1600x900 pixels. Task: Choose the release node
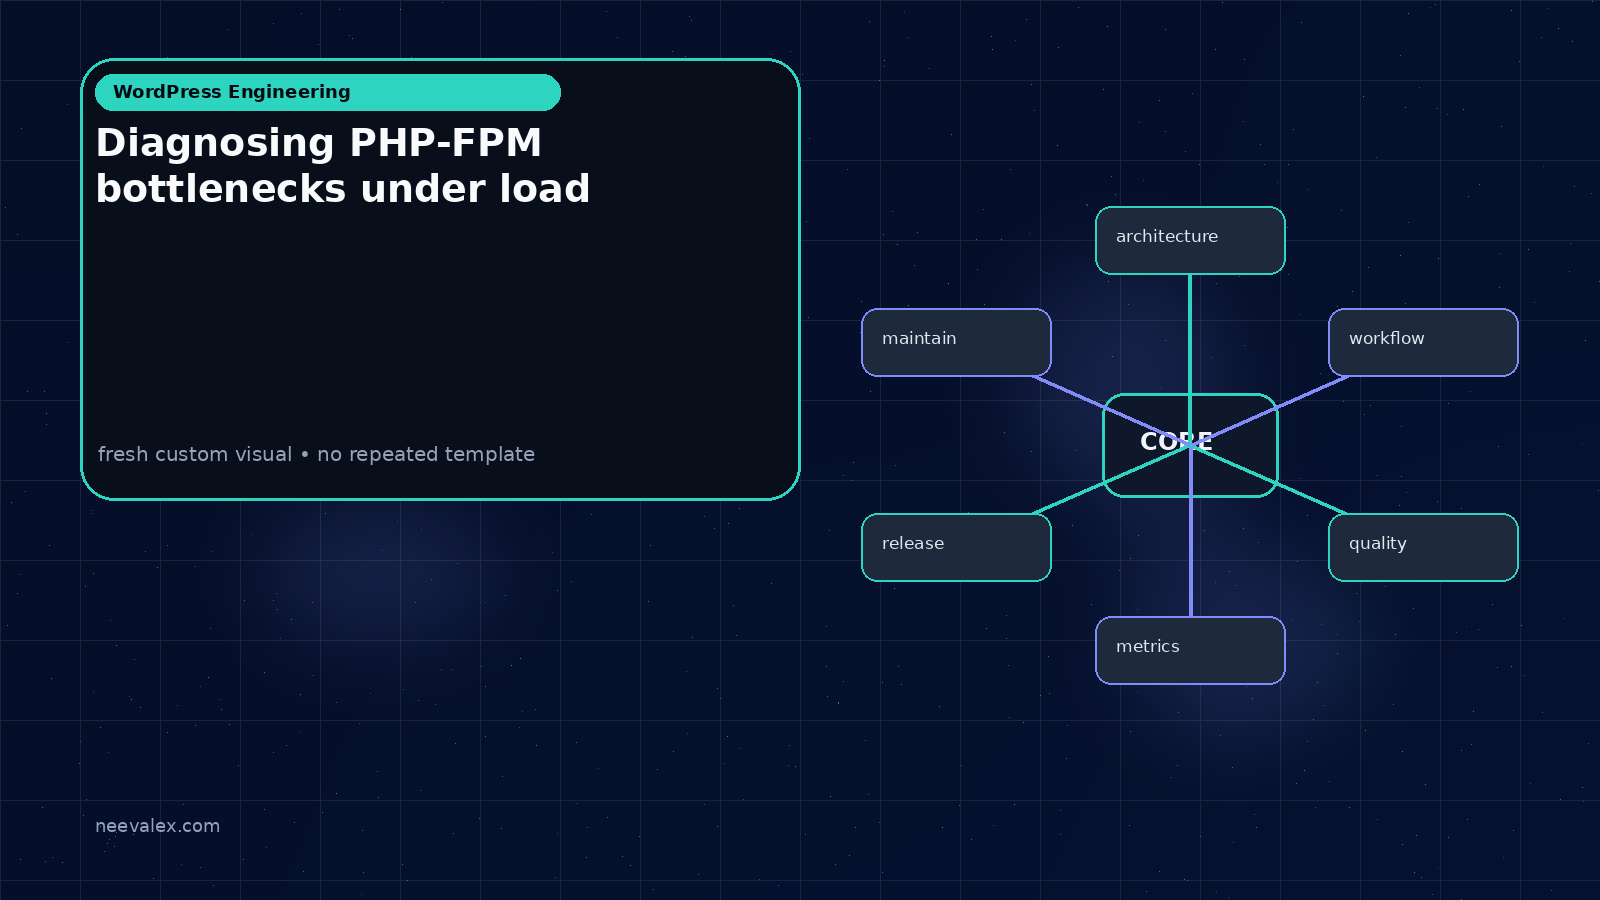pos(956,547)
